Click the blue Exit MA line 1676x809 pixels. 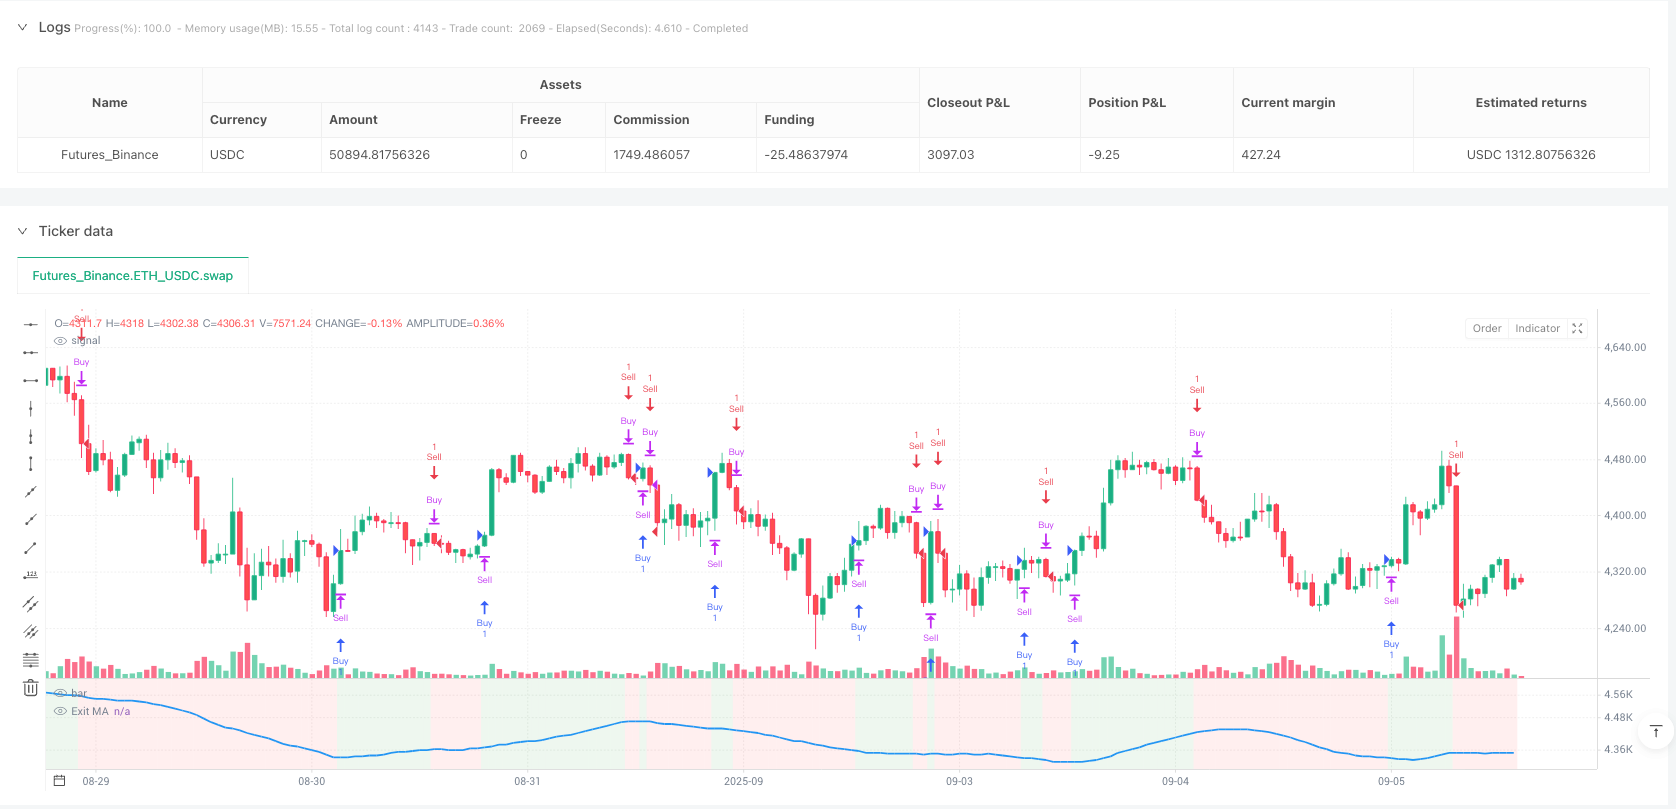tap(700, 727)
